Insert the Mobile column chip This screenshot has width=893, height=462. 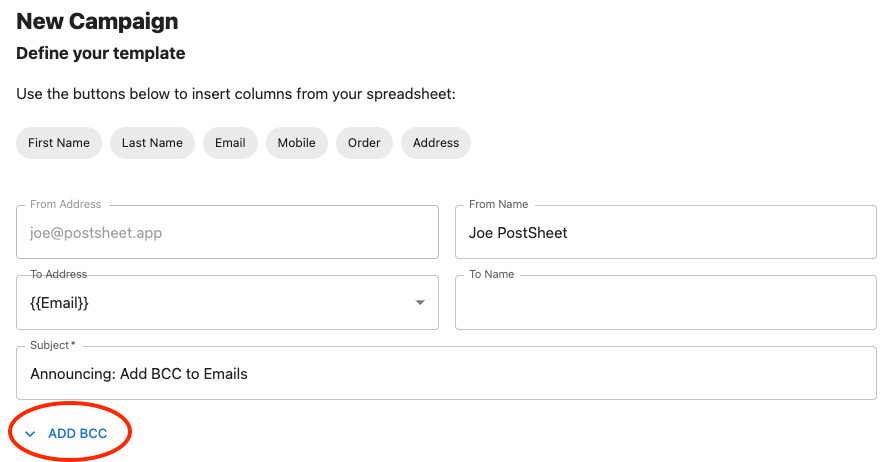pos(296,143)
